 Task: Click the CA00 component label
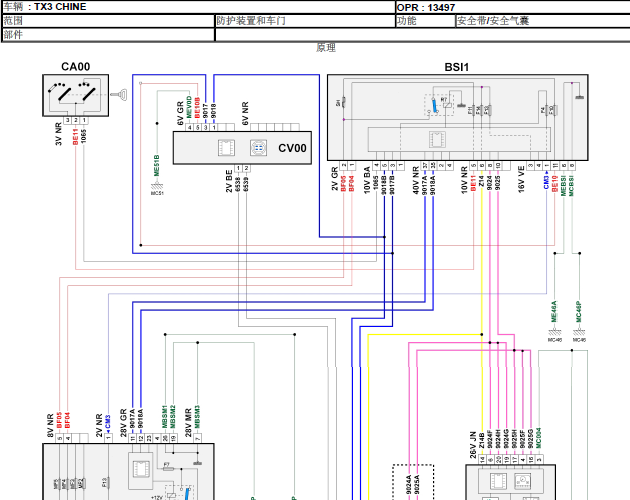(76, 67)
